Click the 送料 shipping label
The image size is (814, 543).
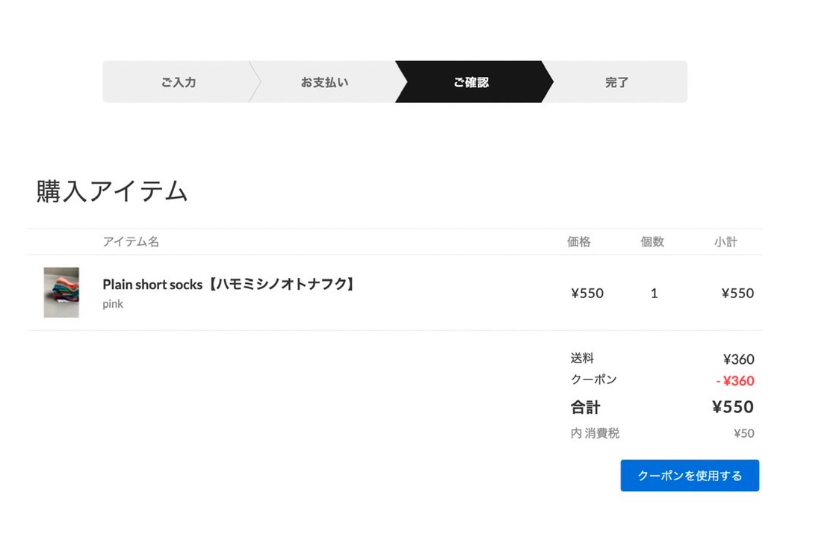582,358
